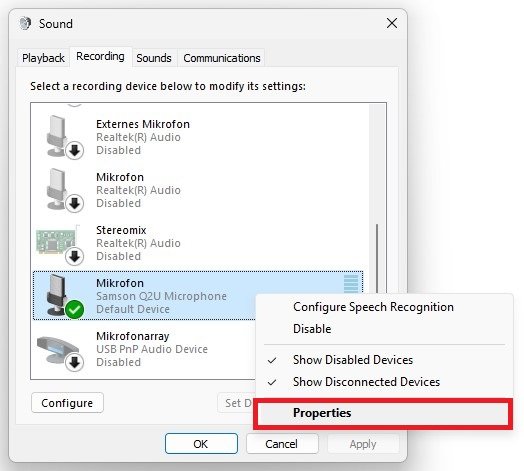The width and height of the screenshot is (524, 471).
Task: Toggle Show Disabled Devices option
Action: [x=353, y=360]
